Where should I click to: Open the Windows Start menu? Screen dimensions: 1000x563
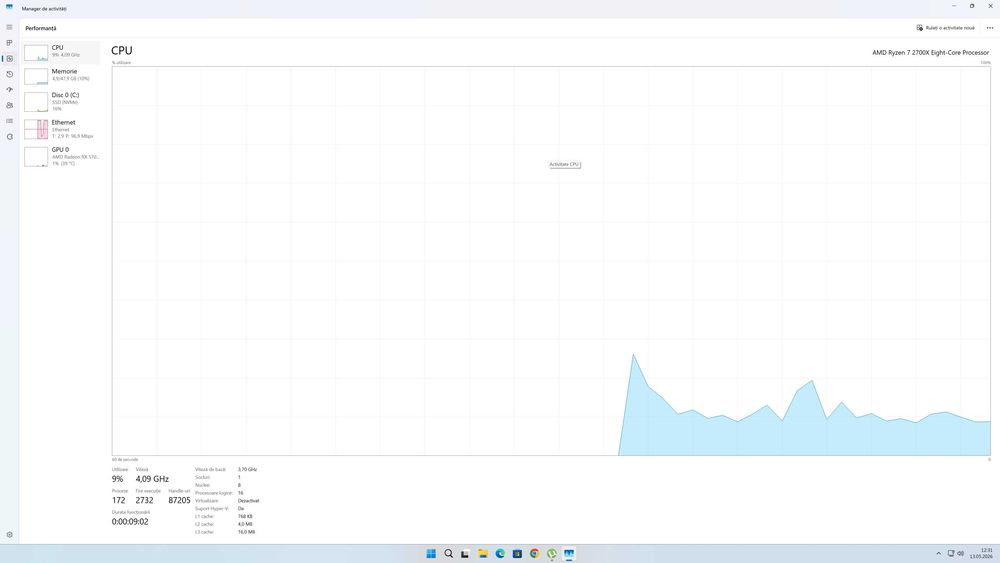point(431,553)
